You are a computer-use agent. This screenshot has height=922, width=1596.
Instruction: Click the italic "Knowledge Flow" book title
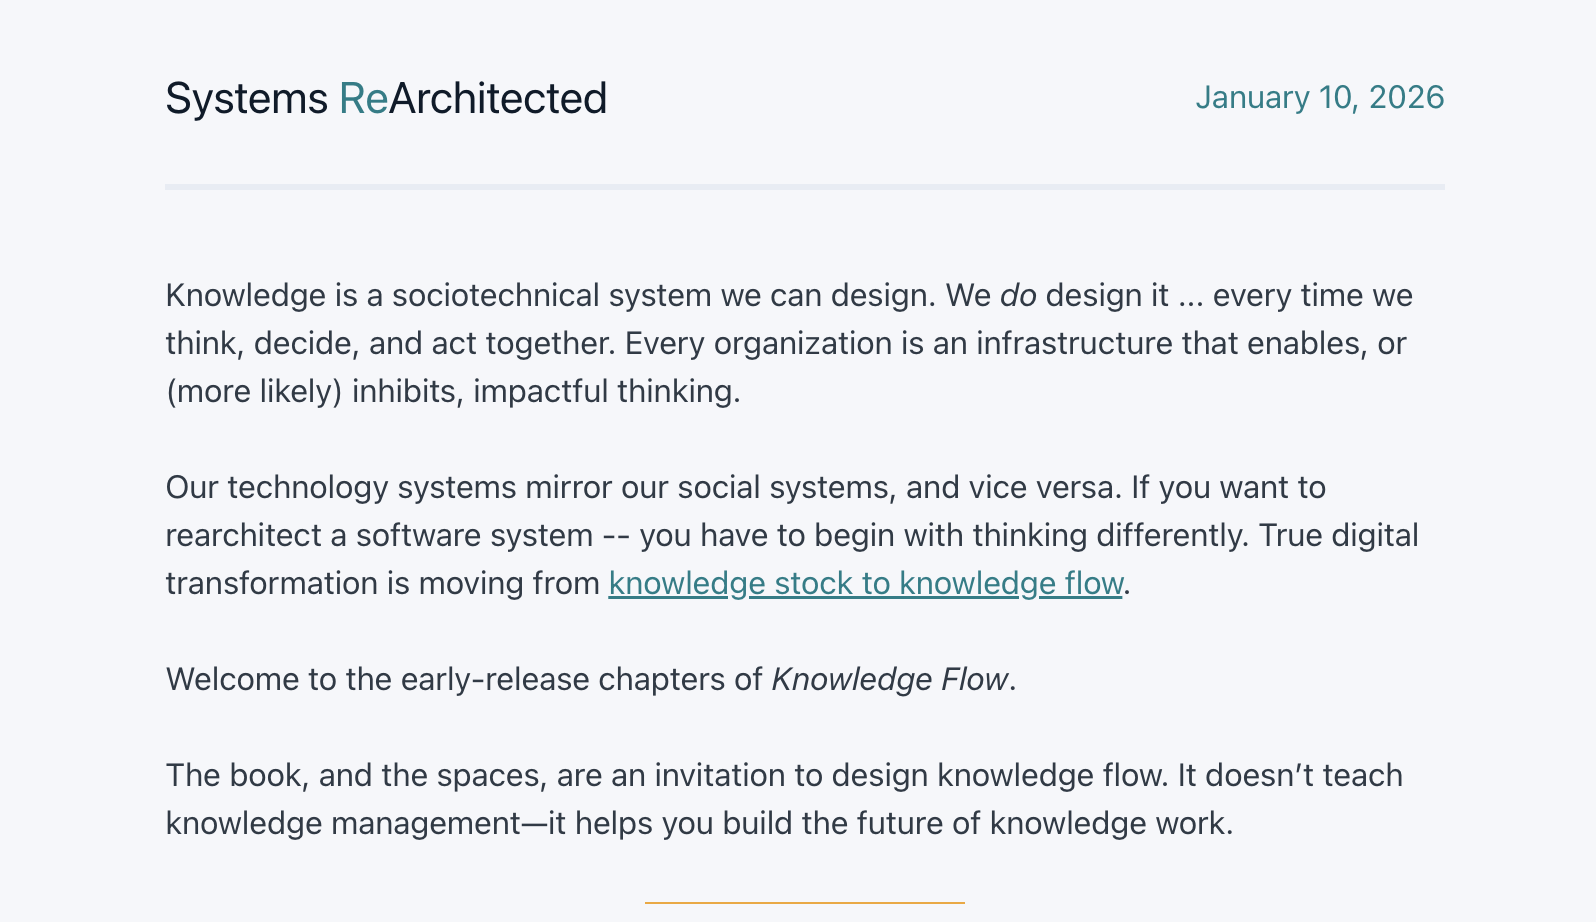(x=890, y=680)
